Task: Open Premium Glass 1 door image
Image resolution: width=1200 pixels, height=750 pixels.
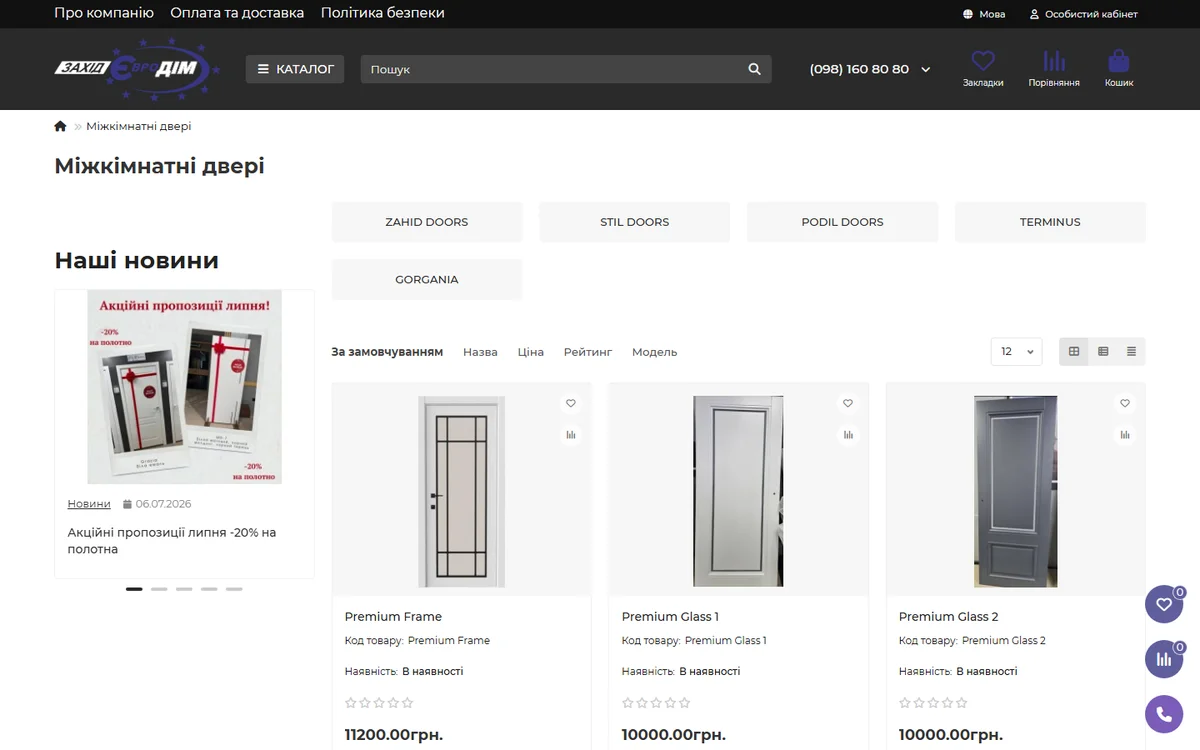Action: coord(738,491)
